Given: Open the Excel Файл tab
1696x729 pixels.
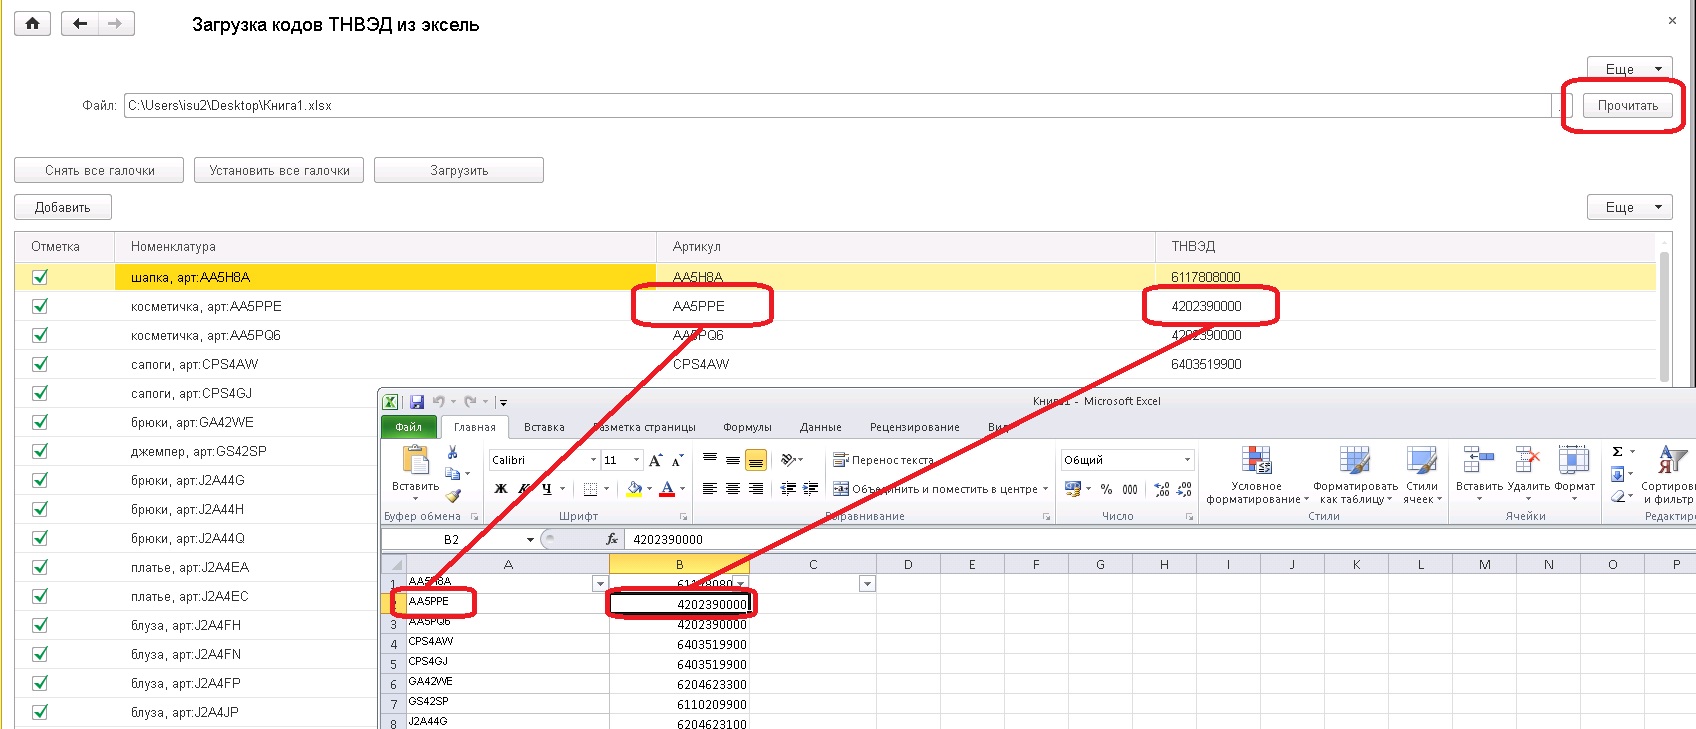Looking at the screenshot, I should click(x=409, y=427).
